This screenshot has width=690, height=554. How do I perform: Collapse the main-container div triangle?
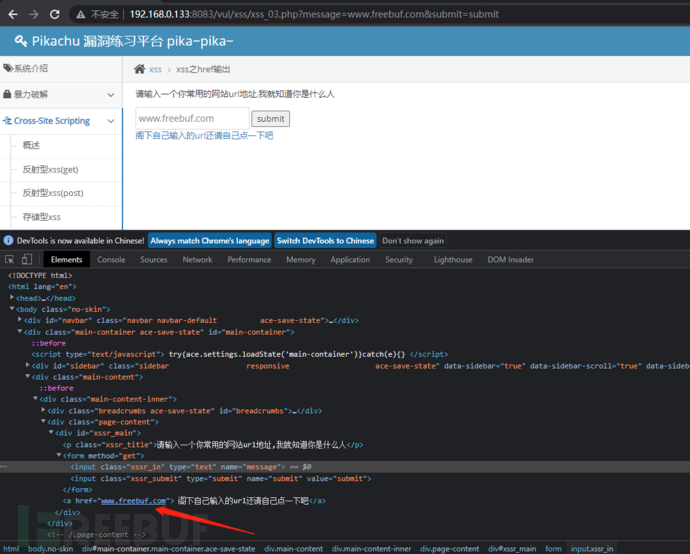coord(20,331)
